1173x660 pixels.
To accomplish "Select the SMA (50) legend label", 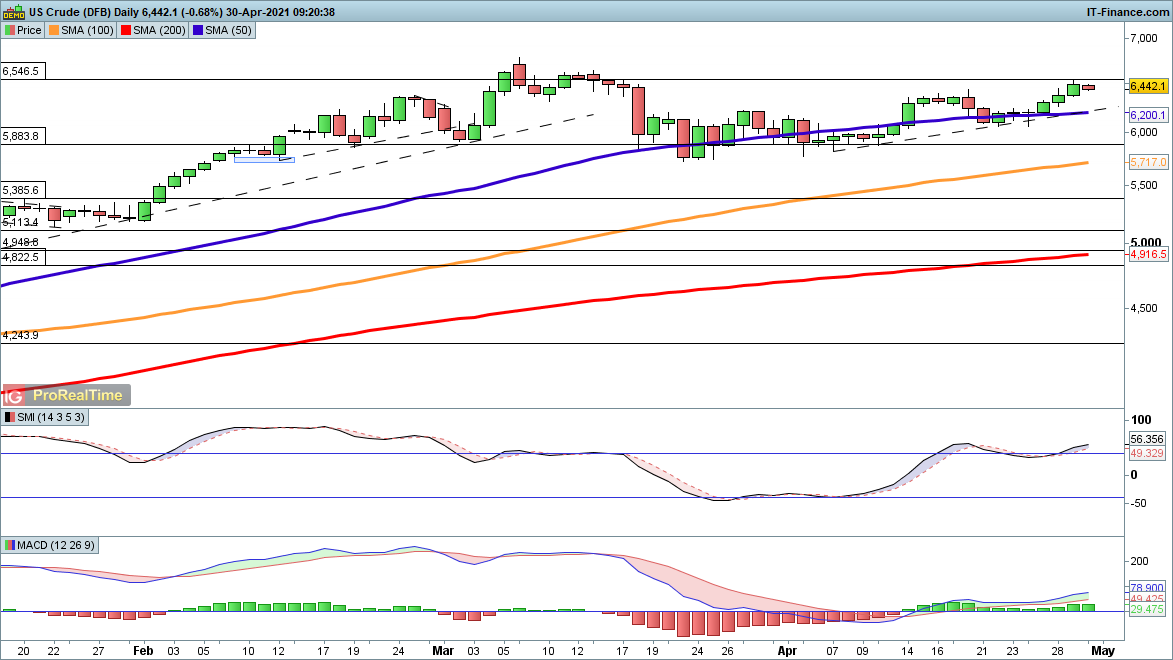I will pos(228,31).
